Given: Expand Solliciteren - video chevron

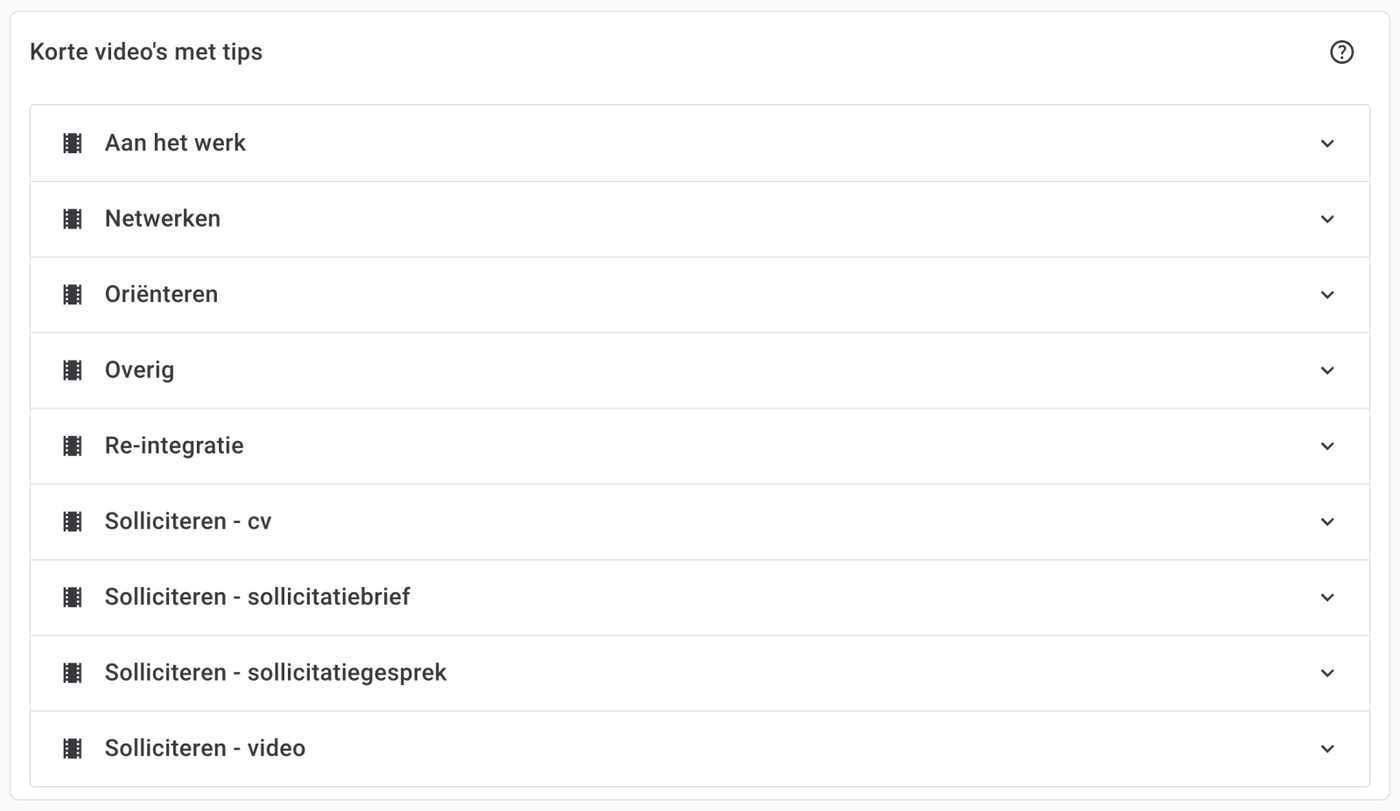Looking at the screenshot, I should (1327, 748).
